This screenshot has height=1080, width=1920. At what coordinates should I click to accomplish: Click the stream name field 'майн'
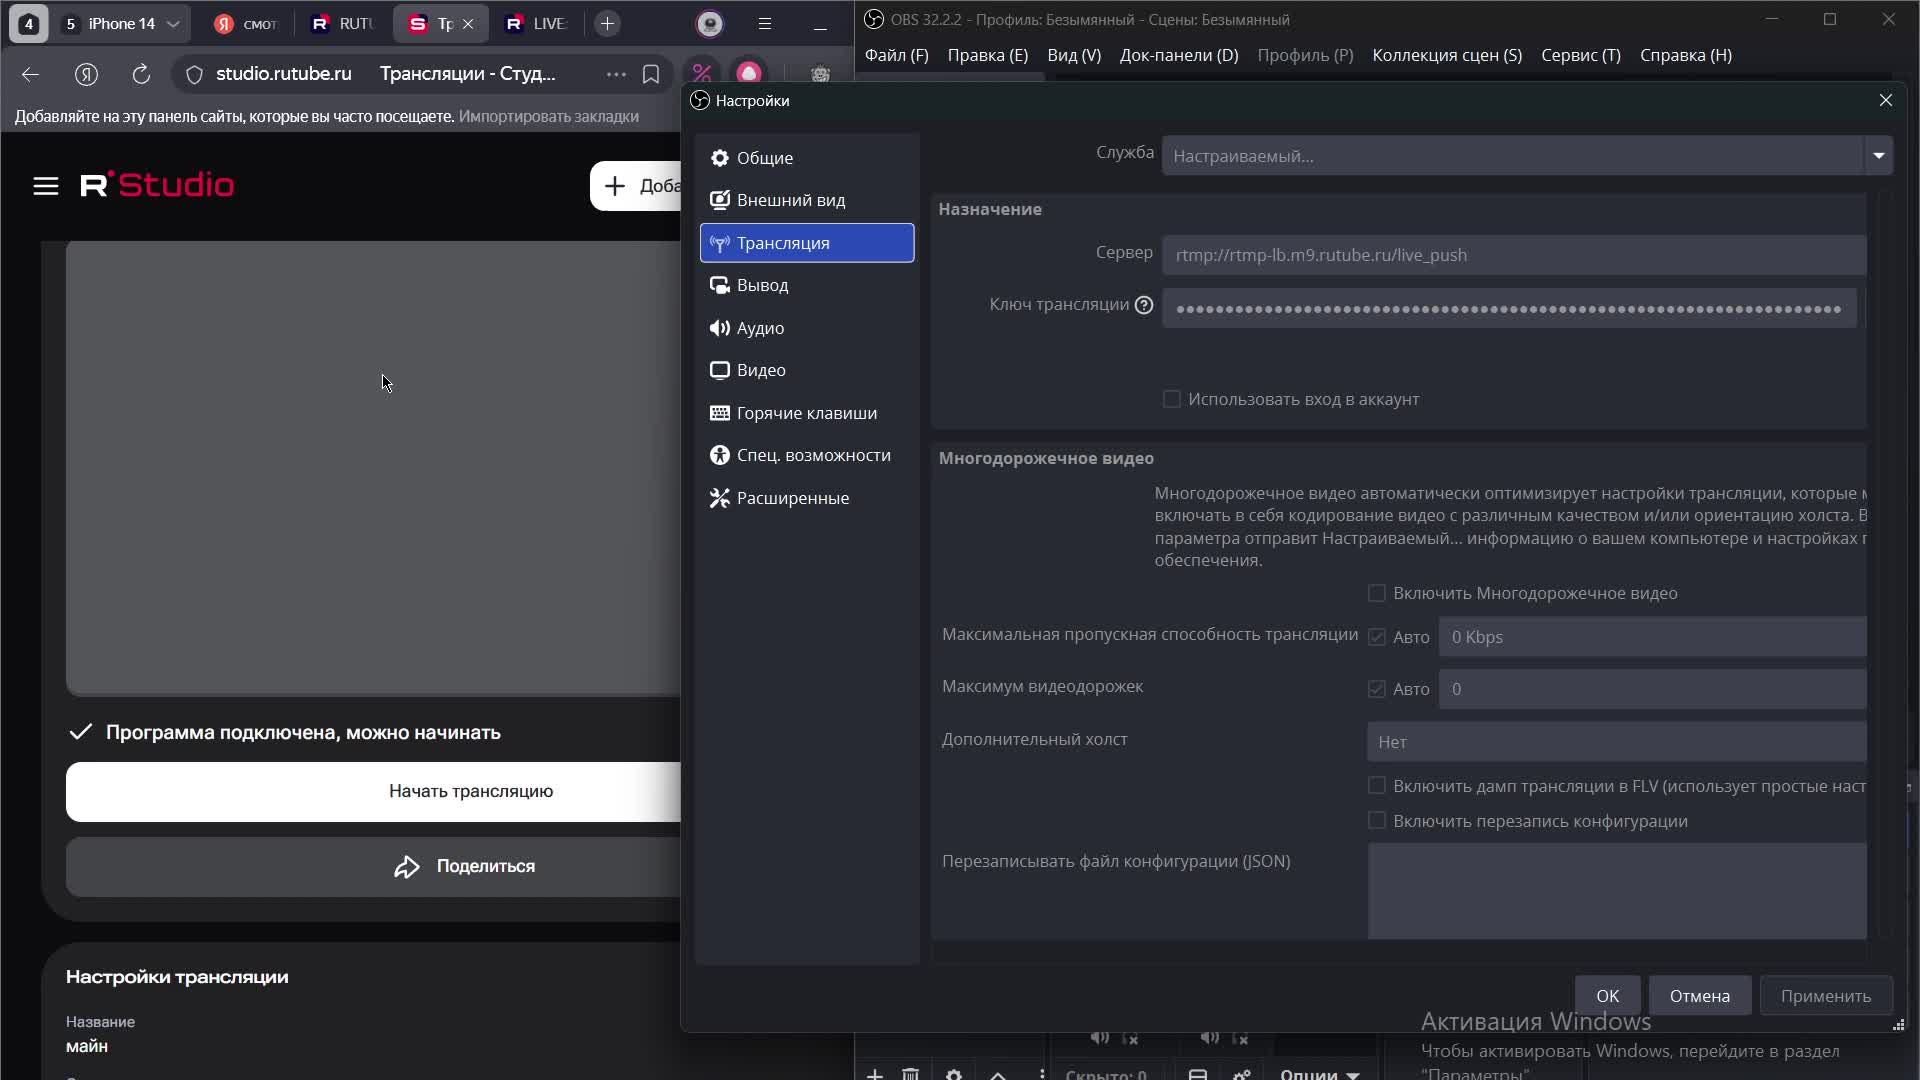pos(87,1046)
